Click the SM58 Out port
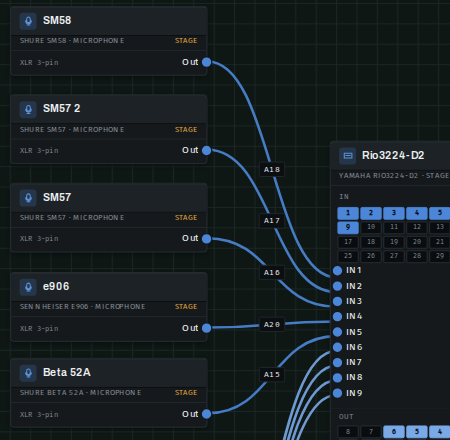This screenshot has width=450, height=440. pyautogui.click(x=207, y=62)
